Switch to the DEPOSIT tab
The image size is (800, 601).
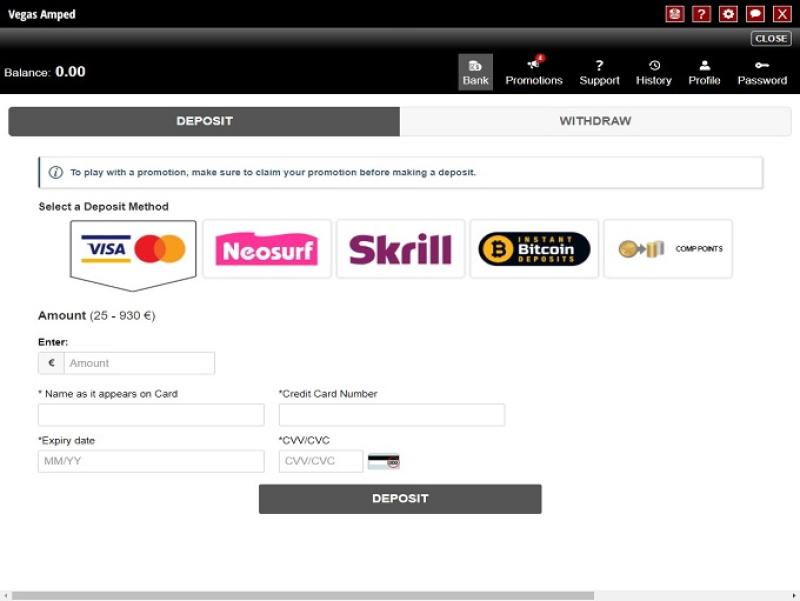click(204, 121)
